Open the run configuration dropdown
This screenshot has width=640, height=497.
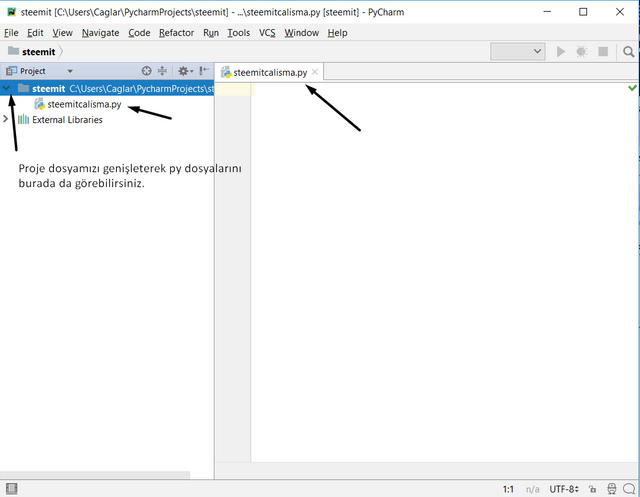518,51
